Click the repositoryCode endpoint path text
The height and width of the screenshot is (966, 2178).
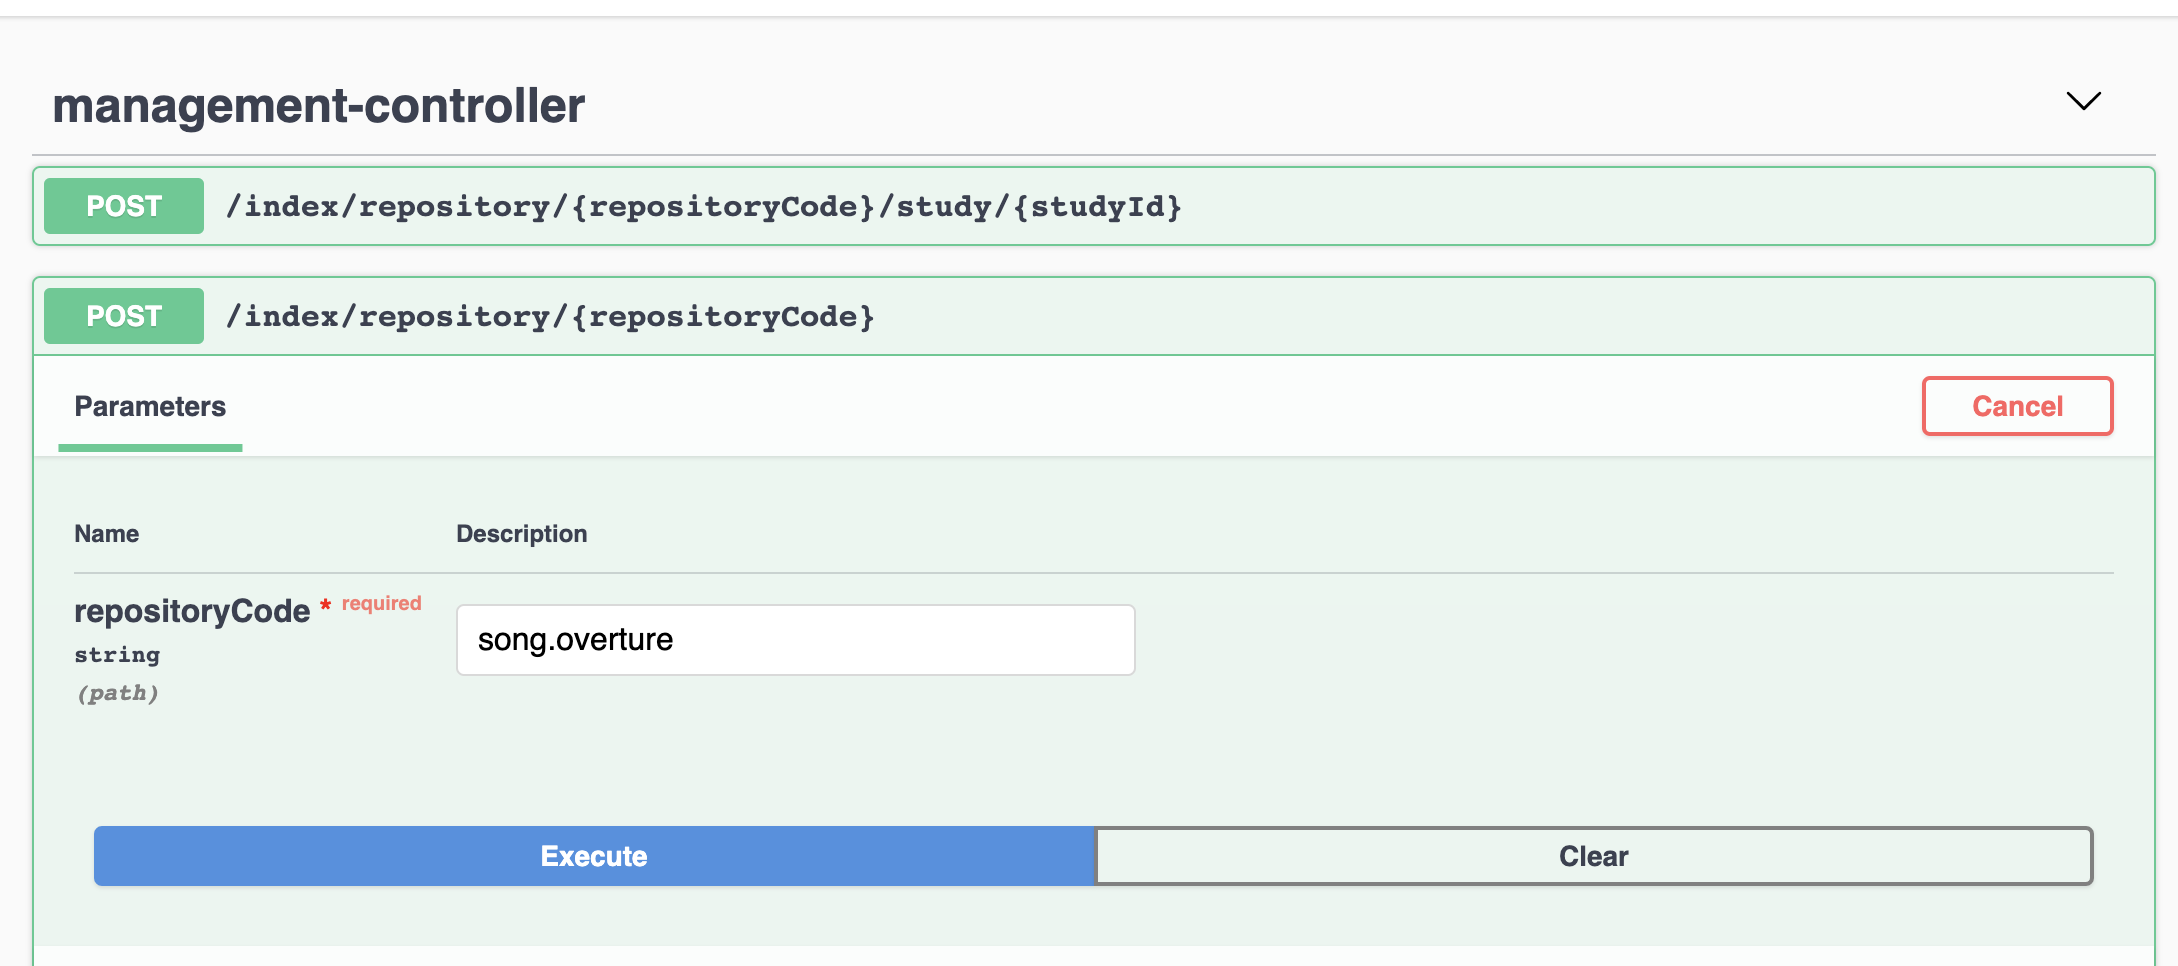[549, 316]
